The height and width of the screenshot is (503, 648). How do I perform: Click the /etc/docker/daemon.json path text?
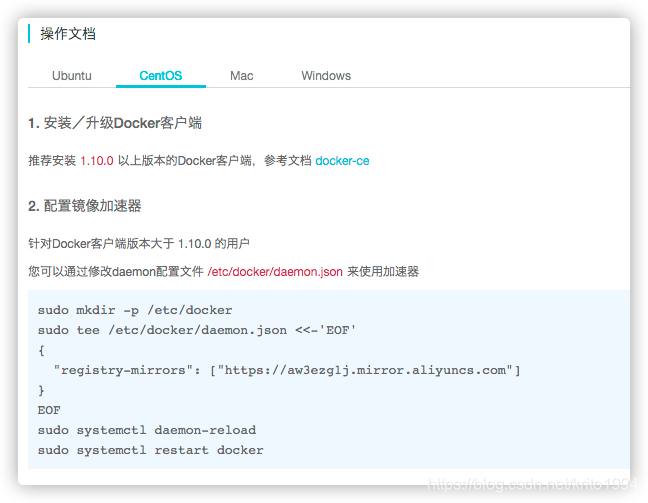[x=275, y=272]
